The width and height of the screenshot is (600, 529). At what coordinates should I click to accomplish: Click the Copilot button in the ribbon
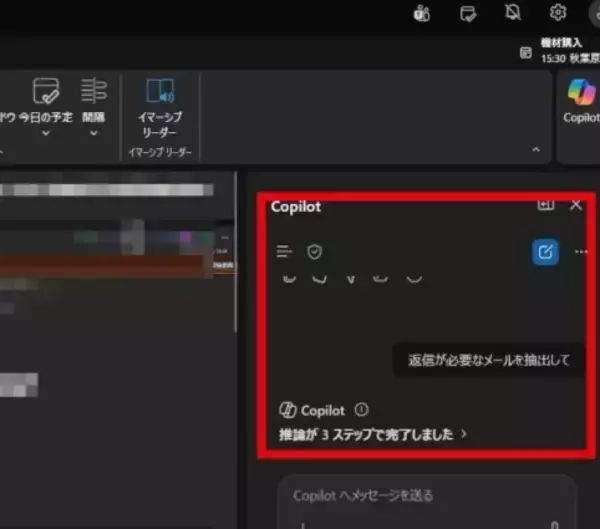(581, 101)
